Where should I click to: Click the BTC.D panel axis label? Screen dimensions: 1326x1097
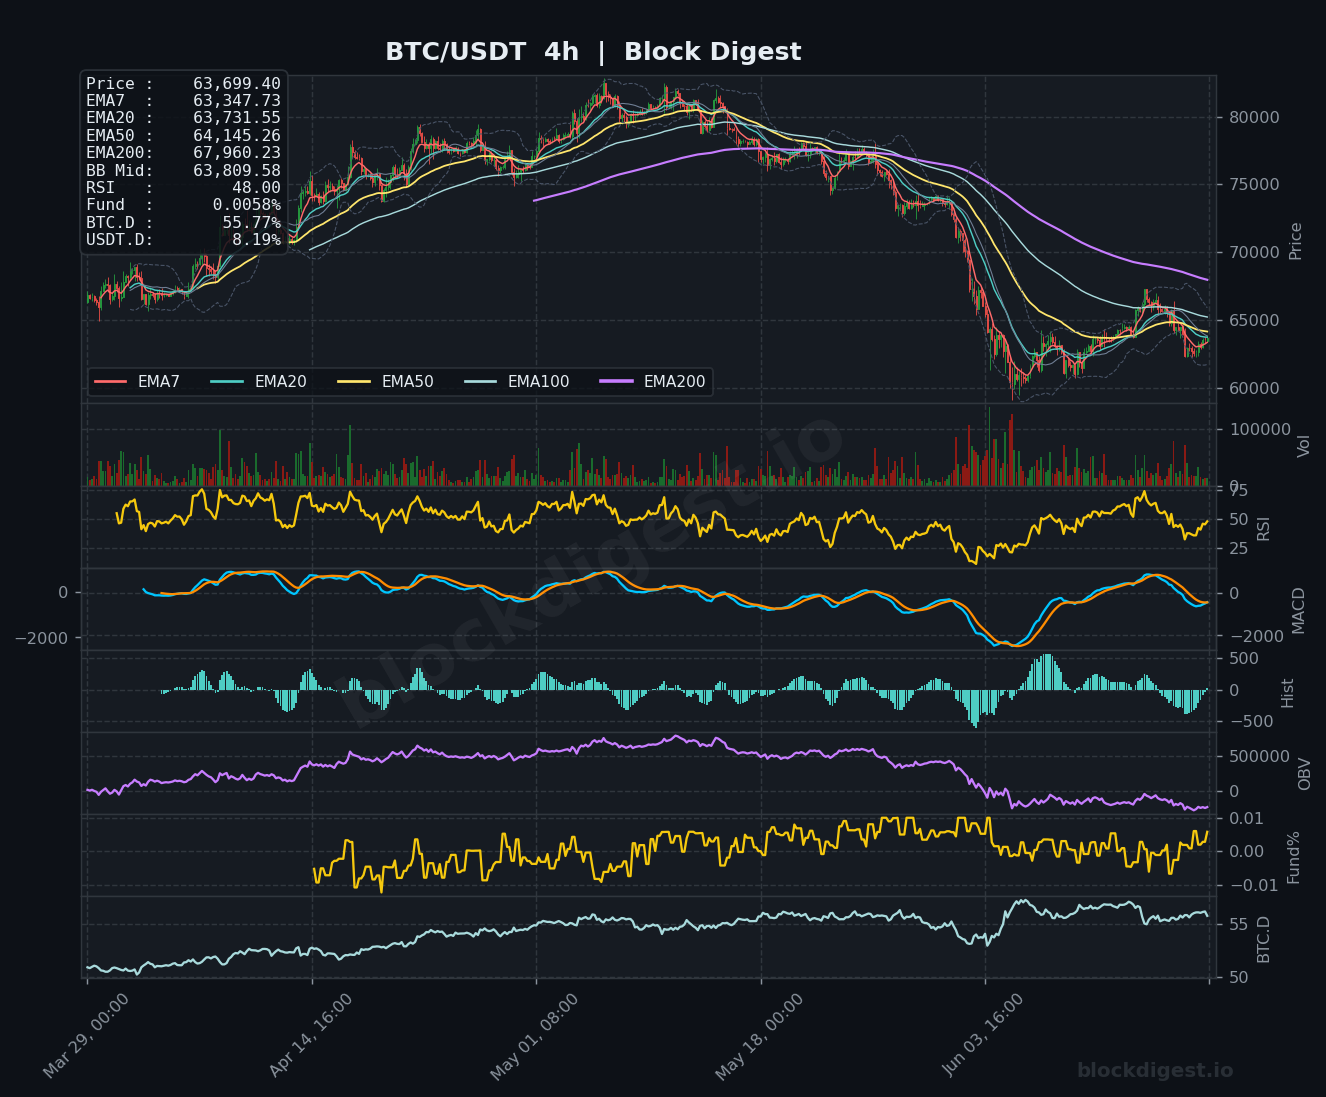tap(1264, 939)
